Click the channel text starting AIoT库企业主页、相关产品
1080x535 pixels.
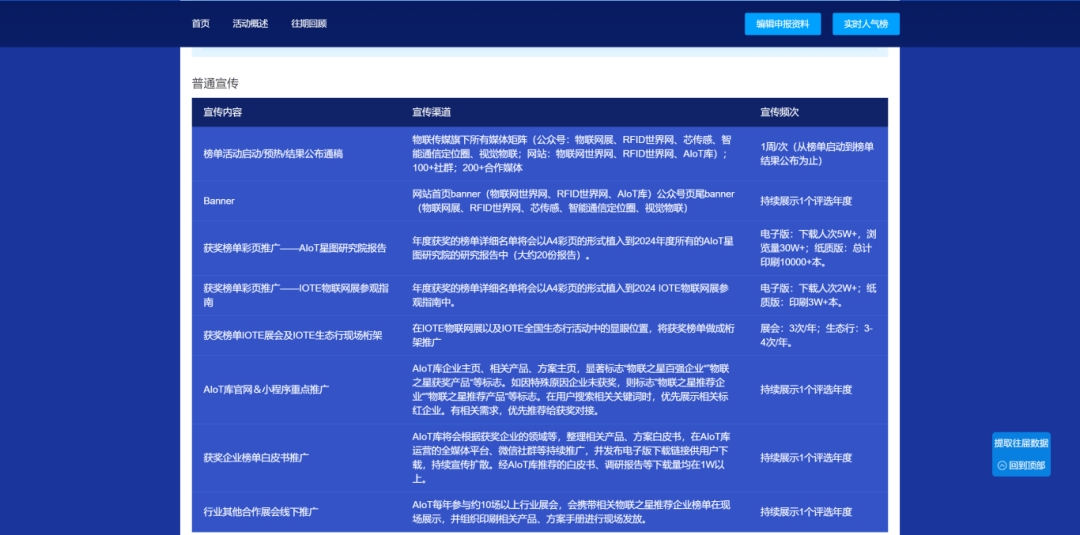click(x=572, y=389)
